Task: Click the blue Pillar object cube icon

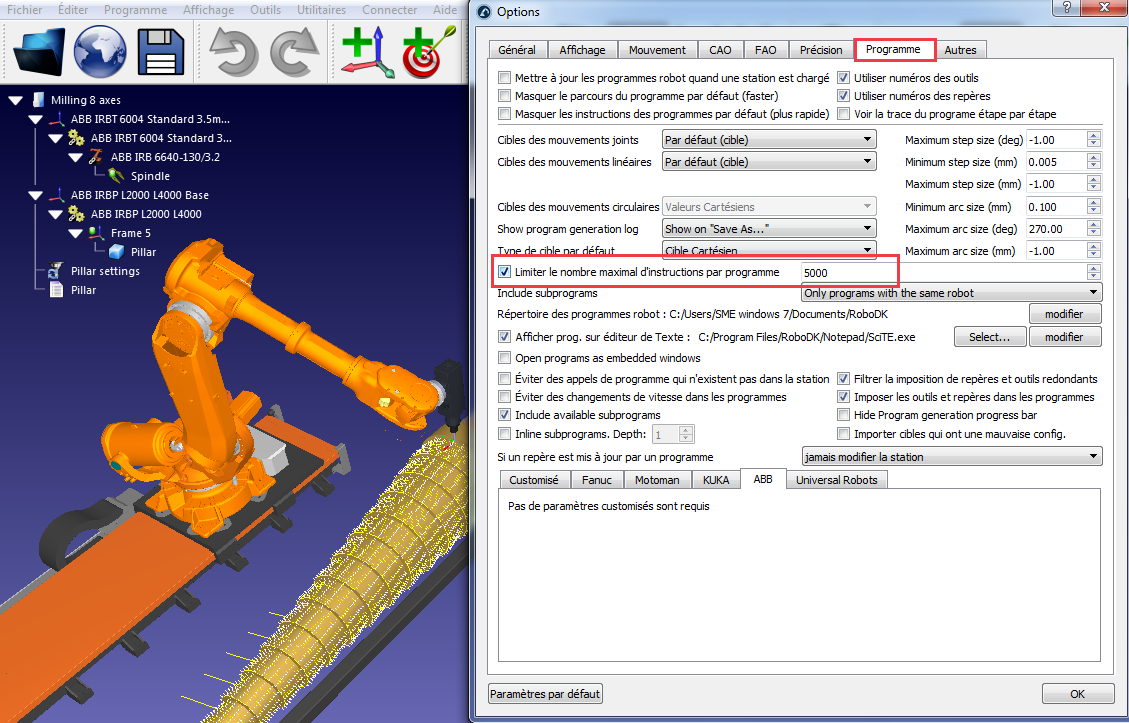Action: click(116, 252)
